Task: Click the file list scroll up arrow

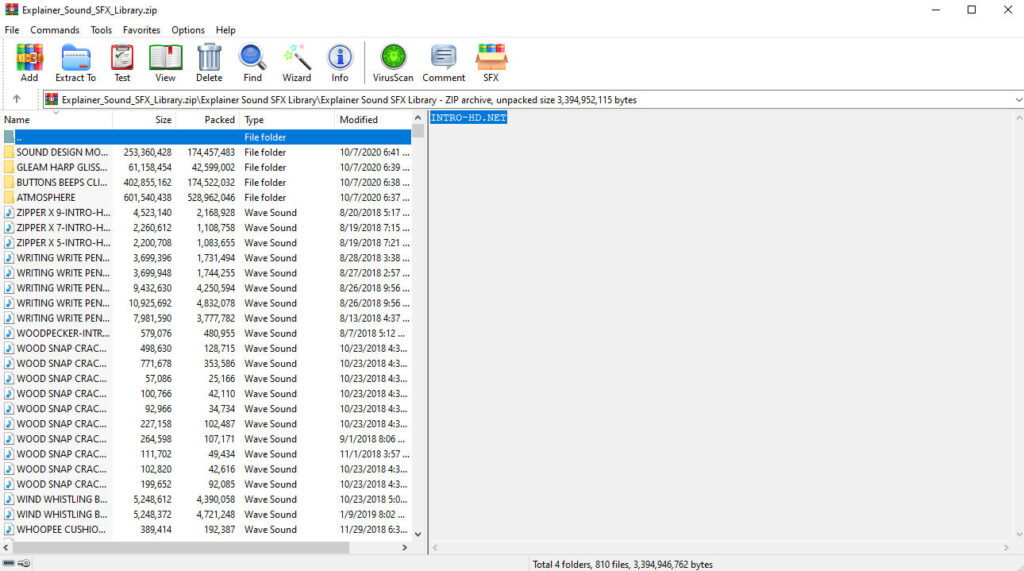Action: pos(418,118)
